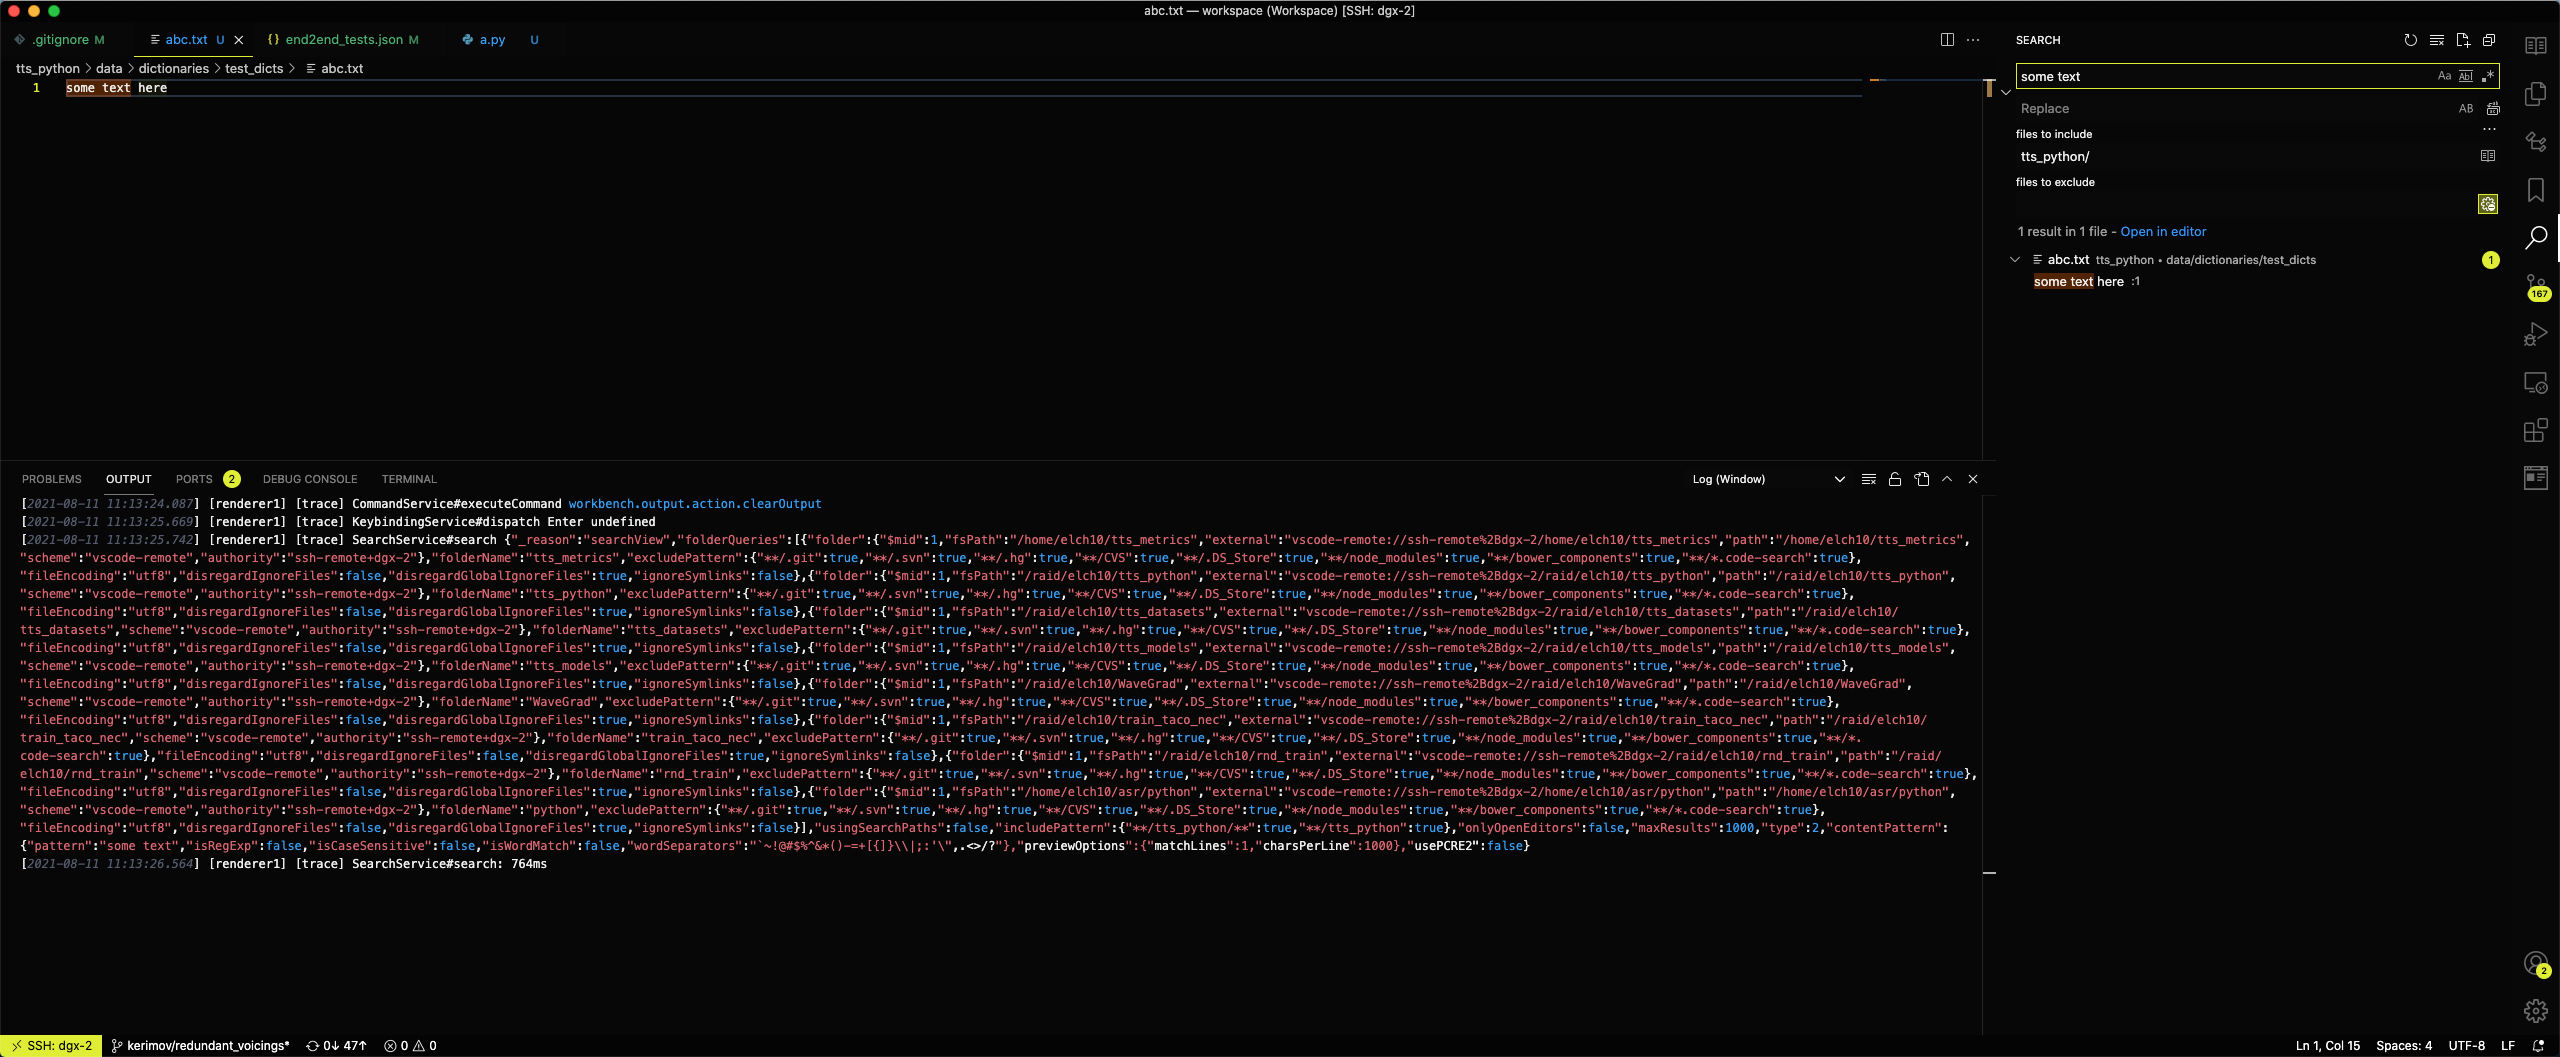Open log output file in editor
2560x1057 pixels.
(1921, 479)
